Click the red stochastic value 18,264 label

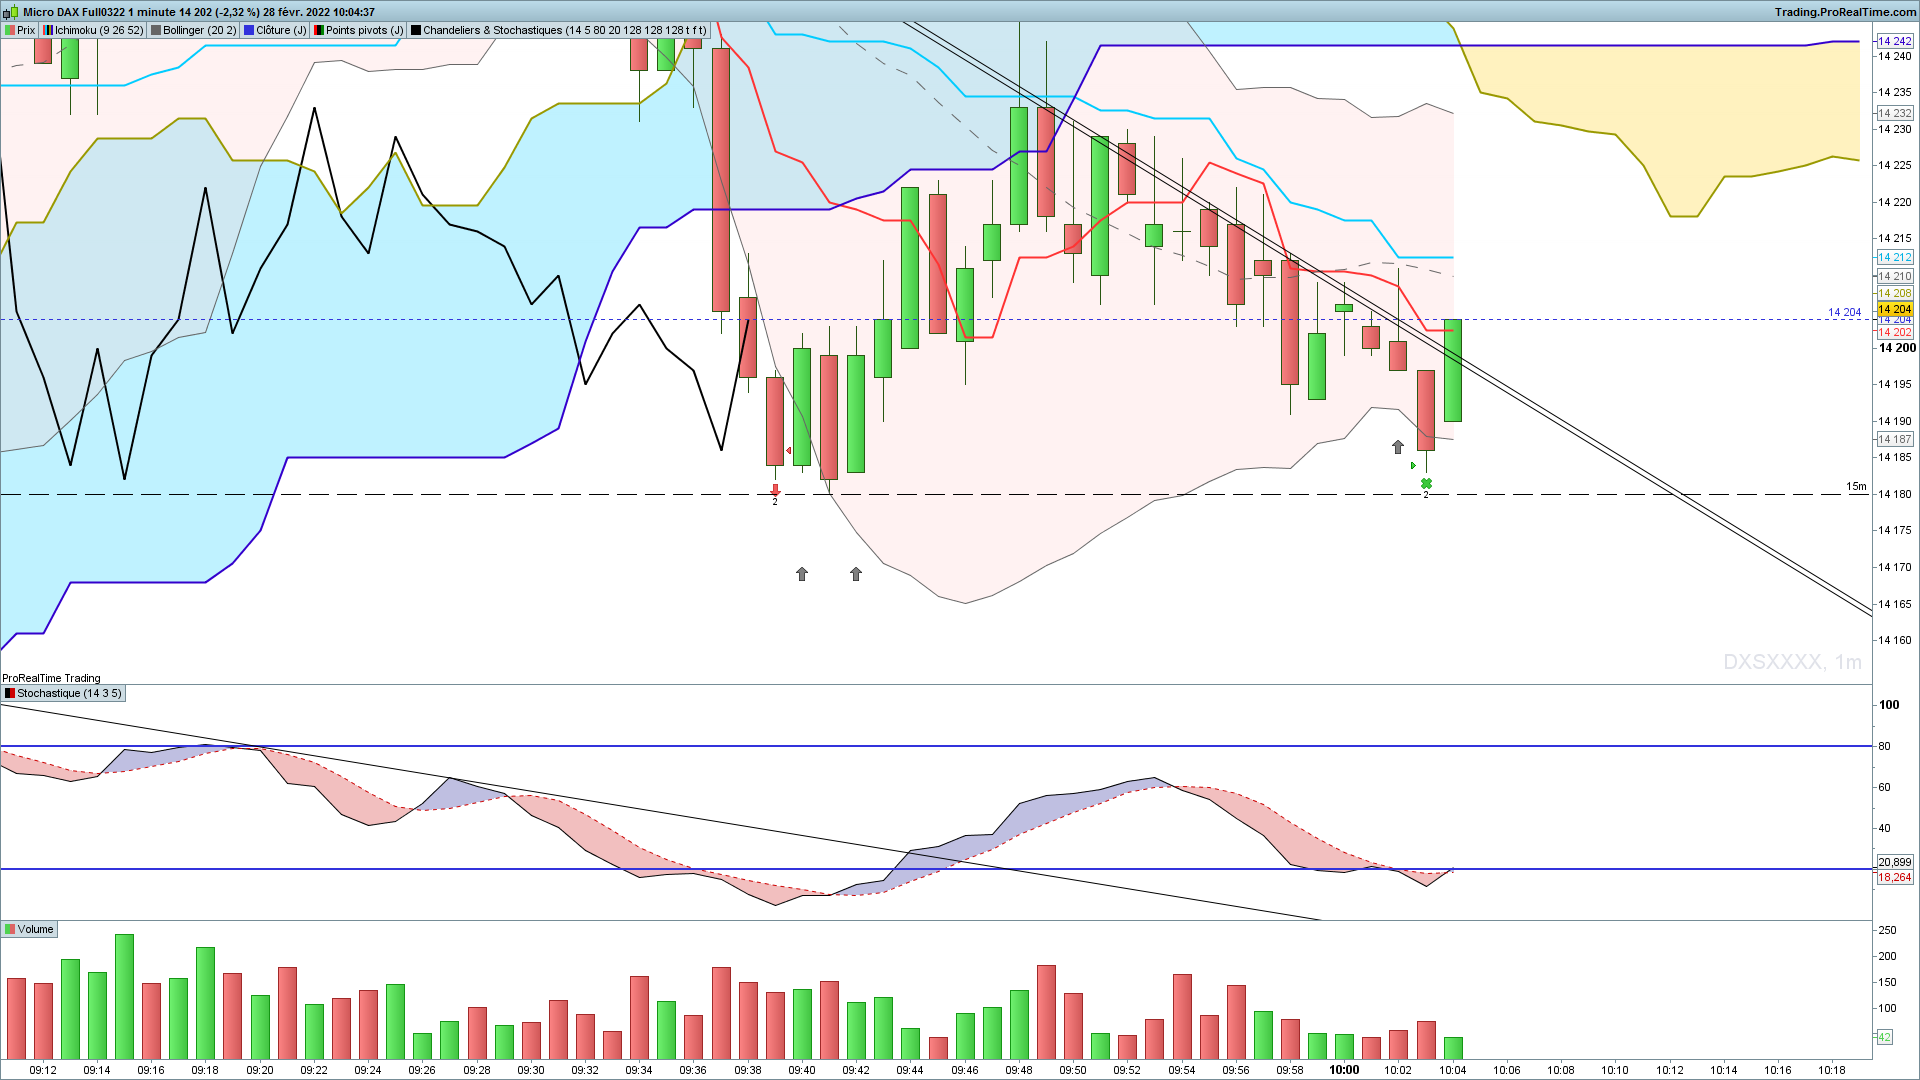(x=1895, y=877)
